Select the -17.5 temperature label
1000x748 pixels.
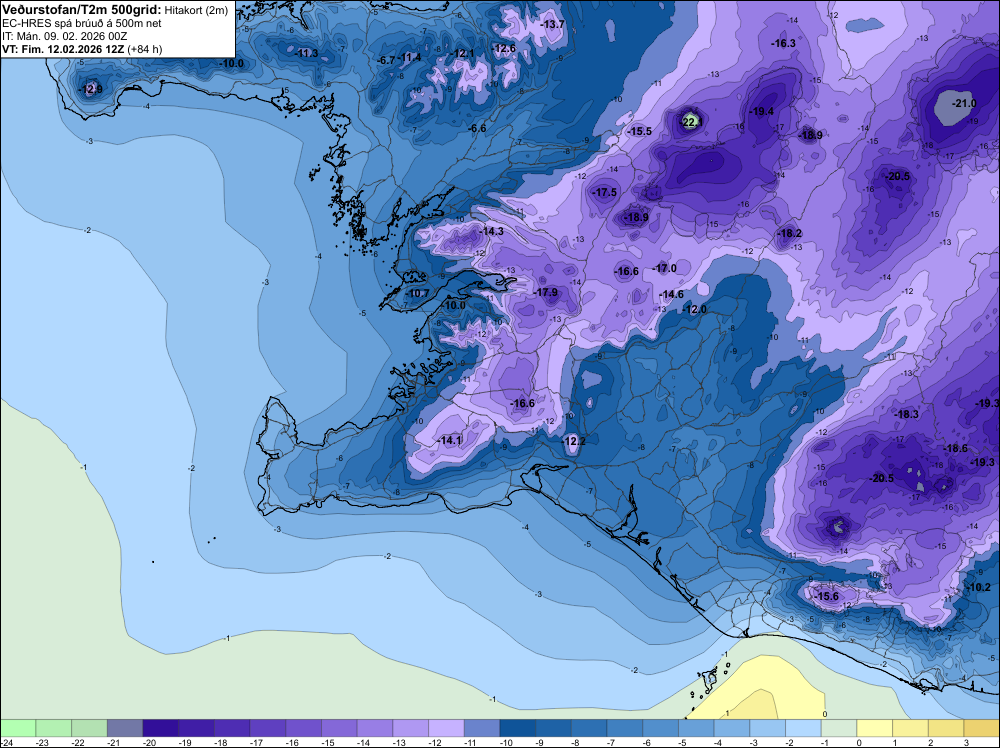coord(604,192)
